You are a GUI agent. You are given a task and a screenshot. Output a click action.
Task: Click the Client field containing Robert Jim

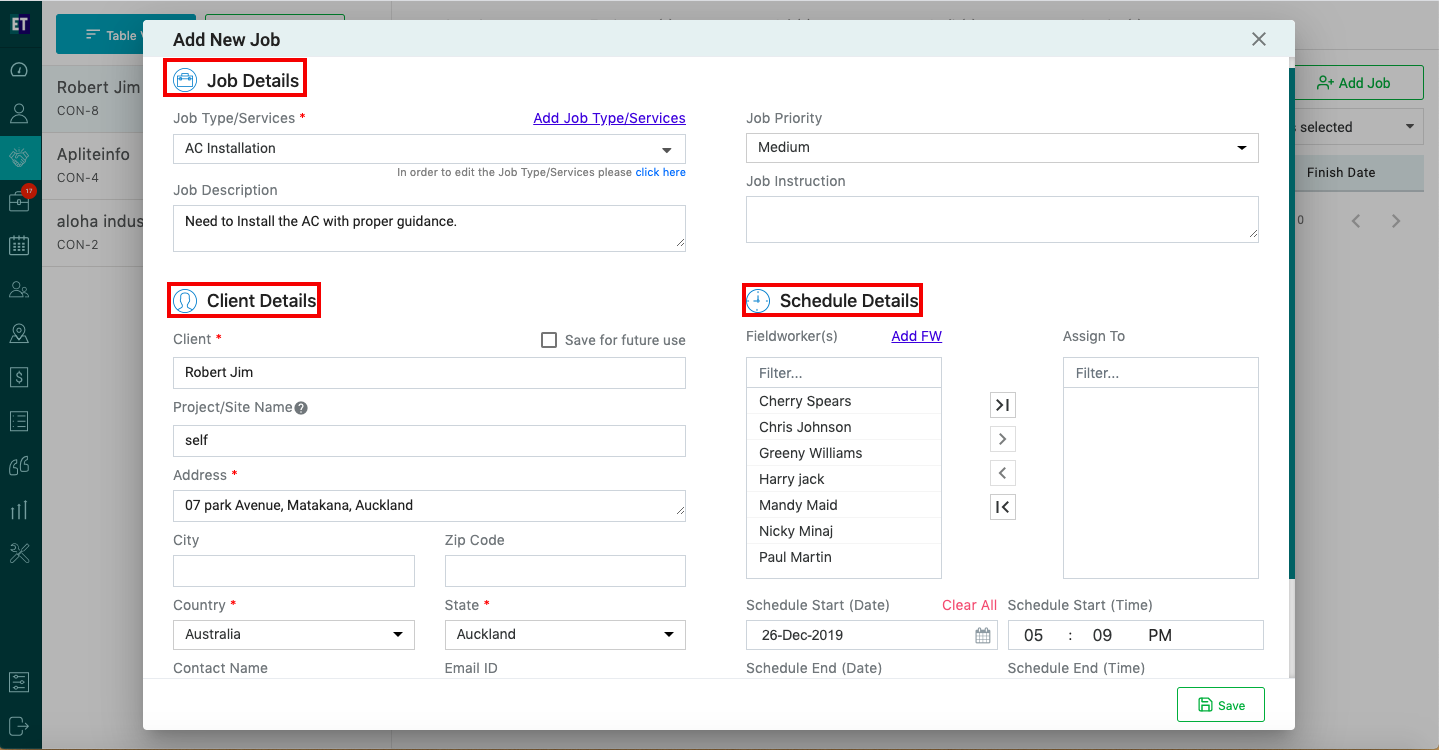[429, 373]
